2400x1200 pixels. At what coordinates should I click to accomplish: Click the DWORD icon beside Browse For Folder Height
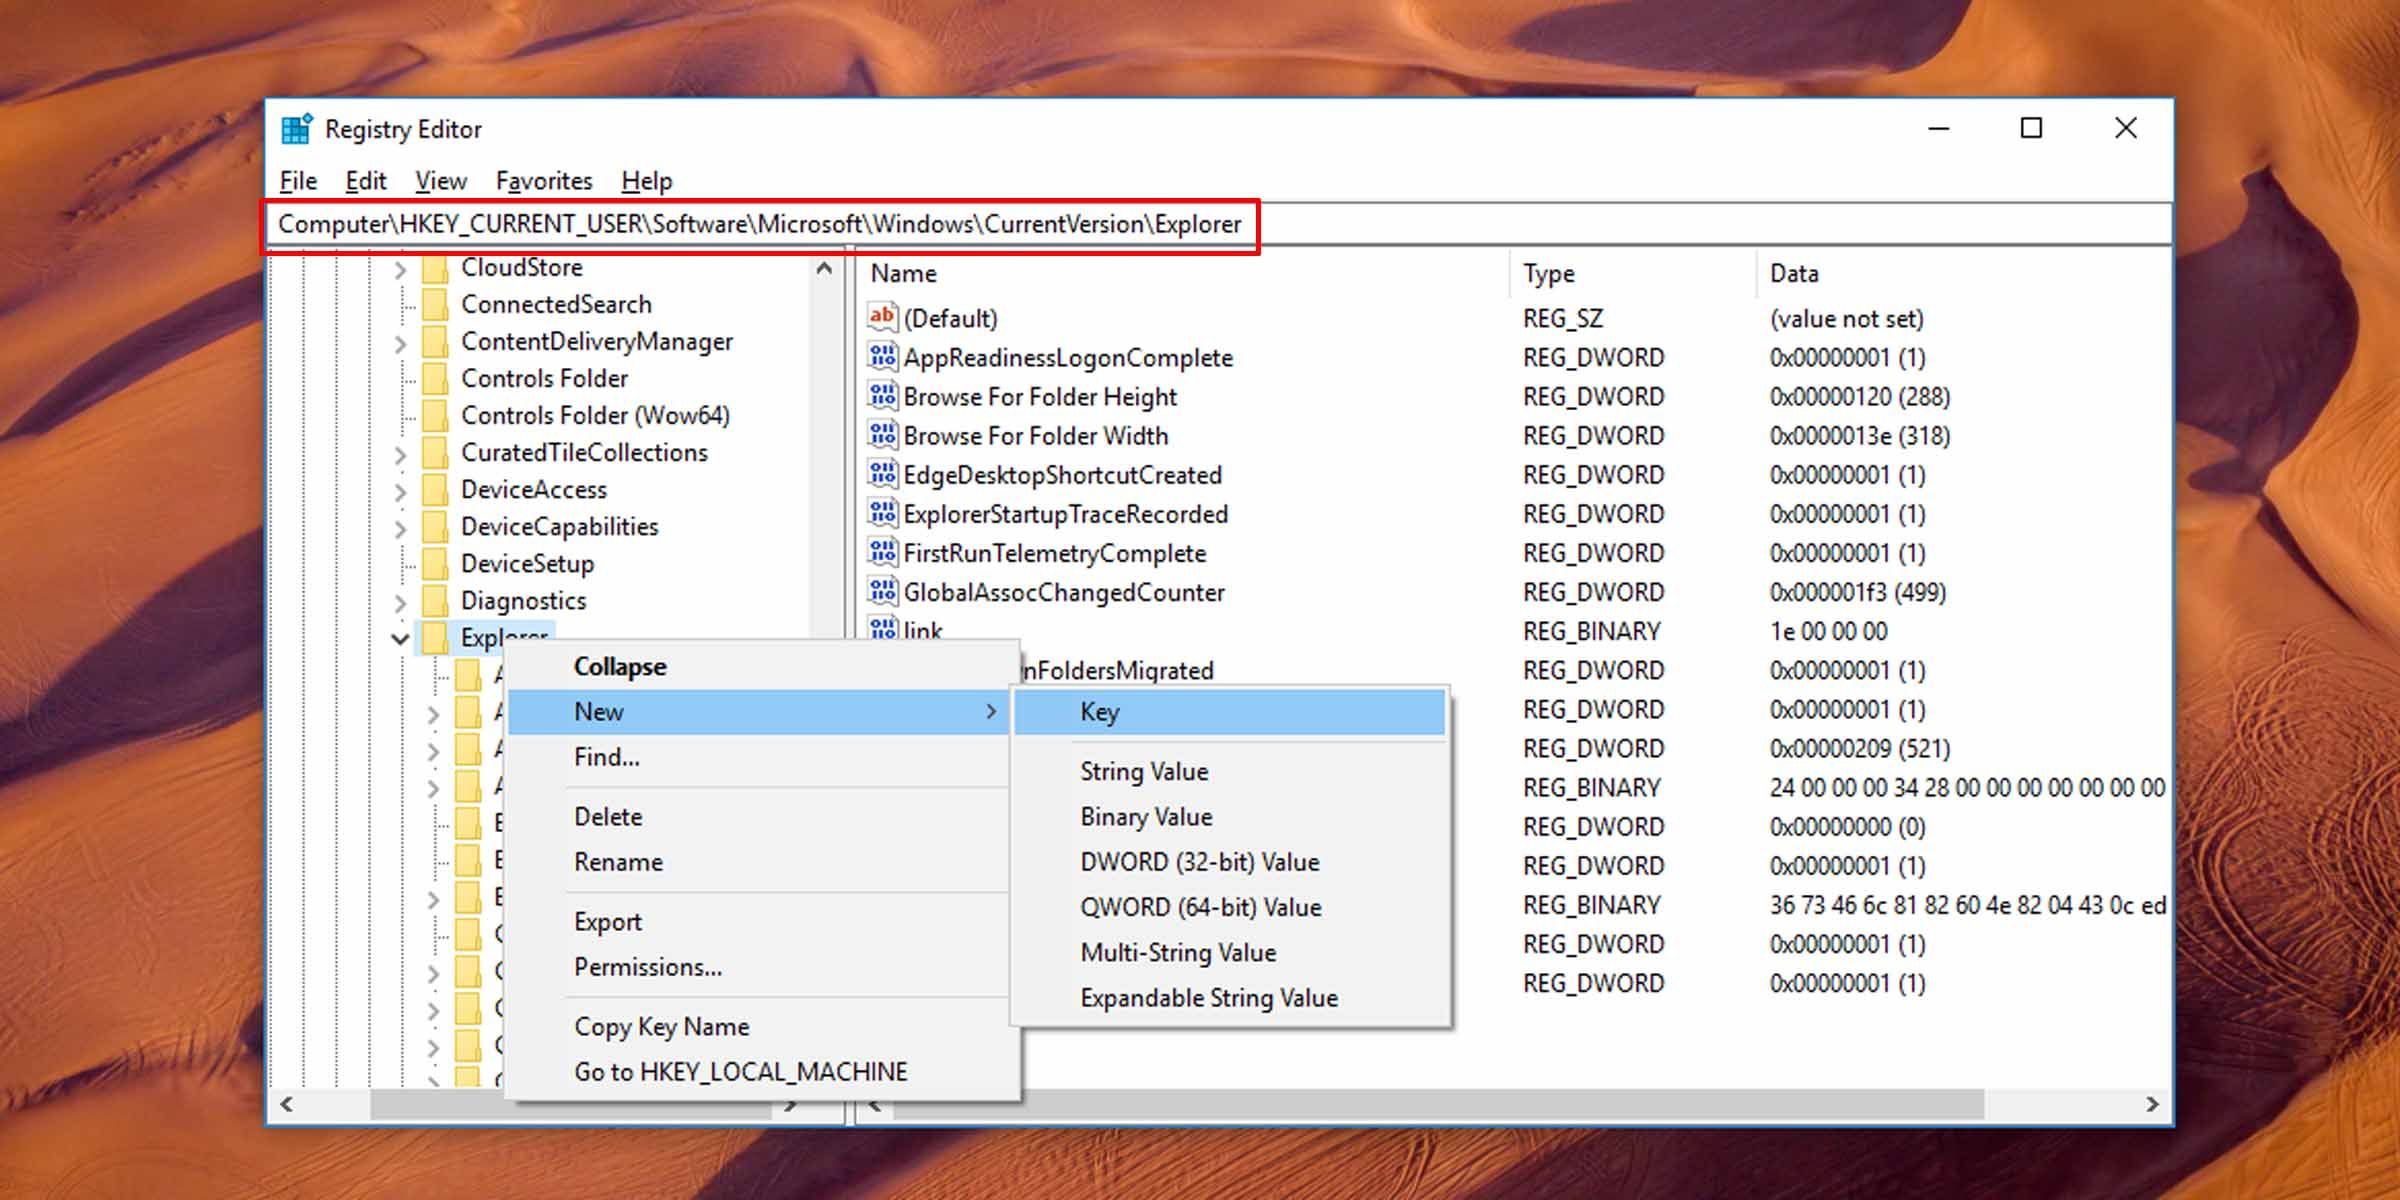tap(884, 396)
